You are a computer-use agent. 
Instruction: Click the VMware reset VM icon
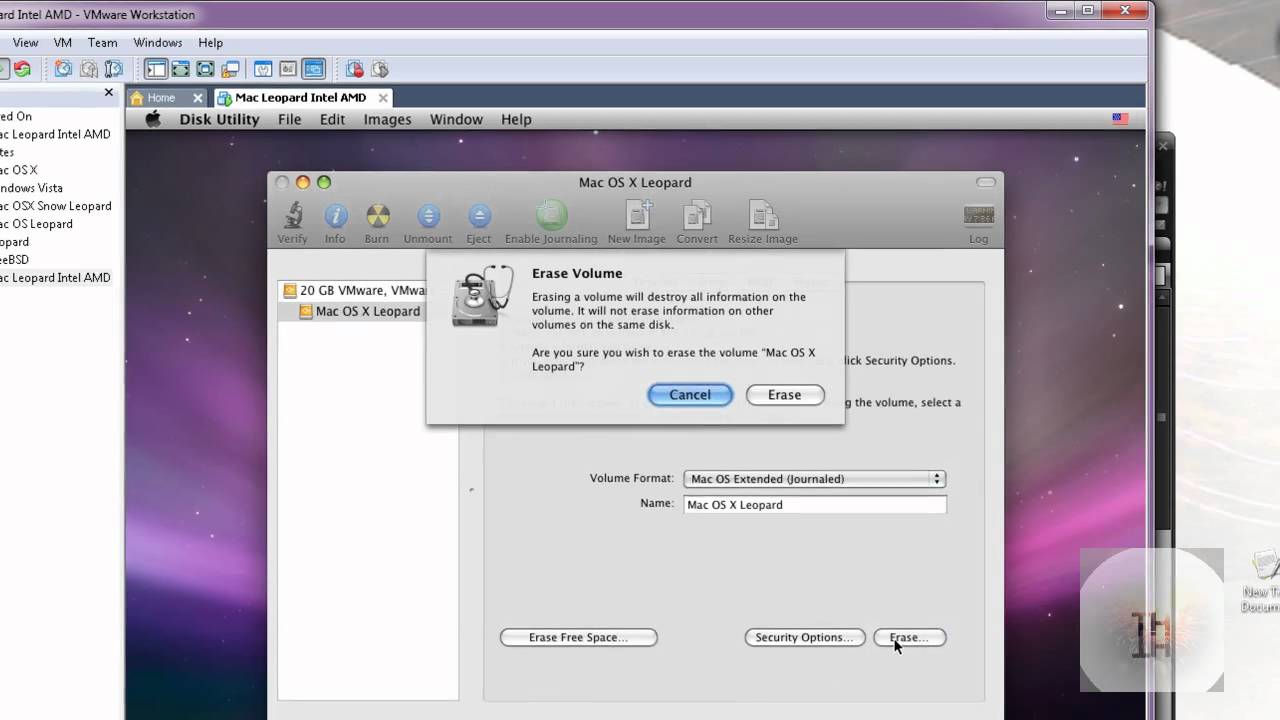click(x=22, y=69)
